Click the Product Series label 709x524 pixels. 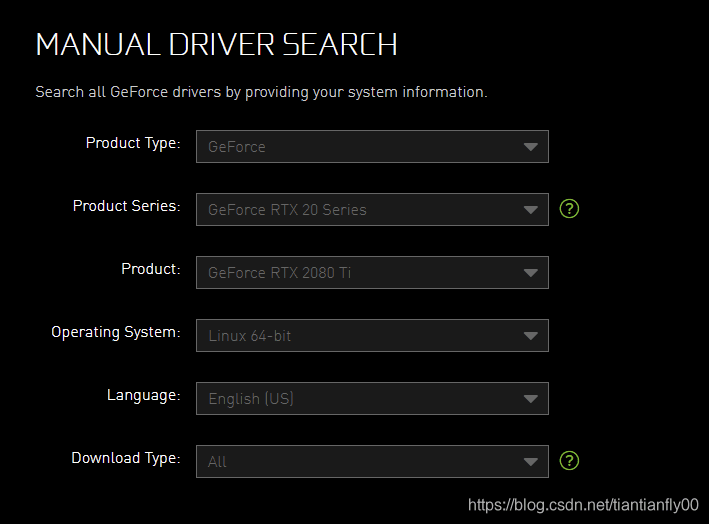[x=127, y=206]
